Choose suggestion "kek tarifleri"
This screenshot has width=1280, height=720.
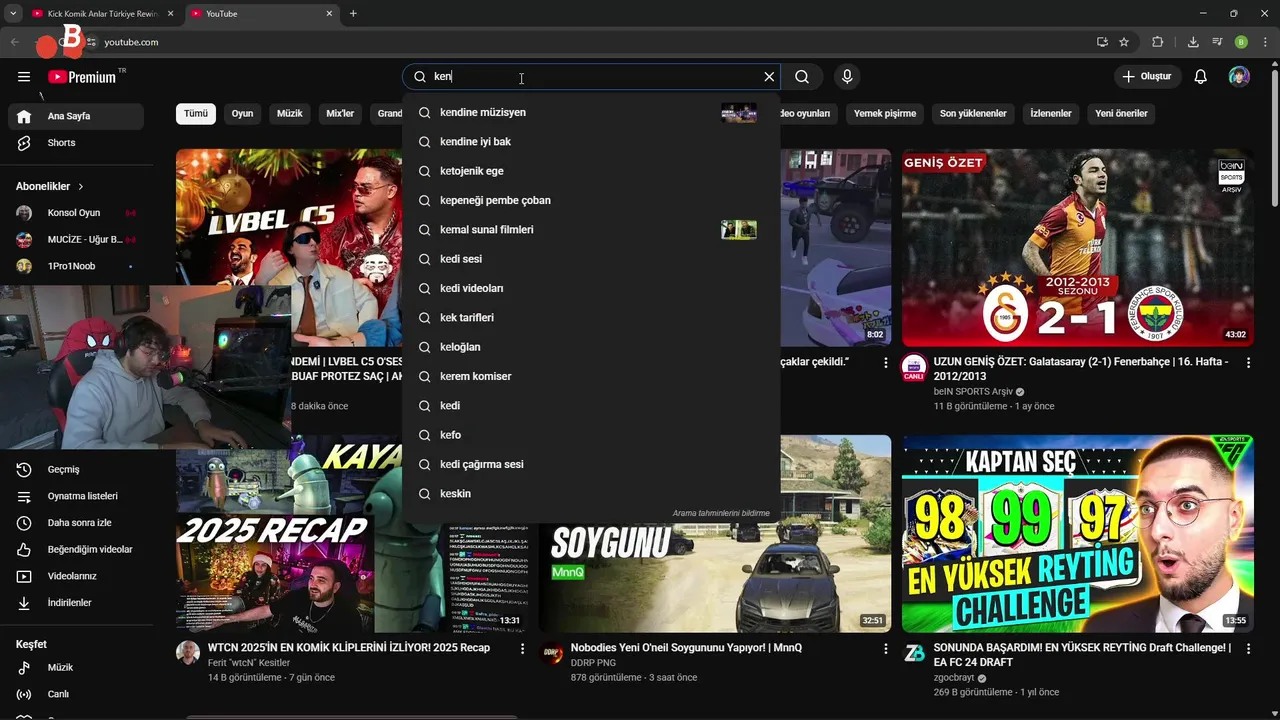(x=591, y=318)
